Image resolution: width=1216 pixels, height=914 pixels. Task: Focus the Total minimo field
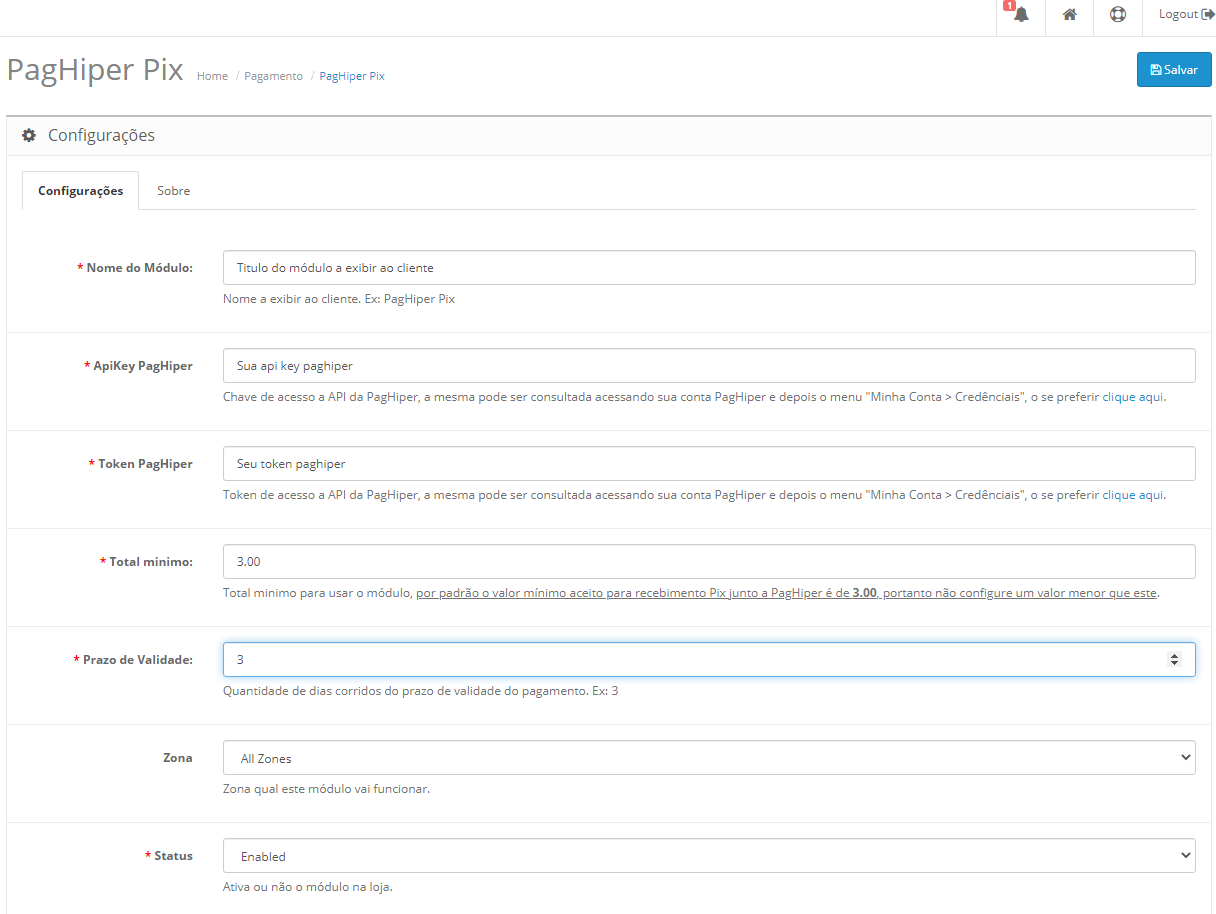point(709,562)
